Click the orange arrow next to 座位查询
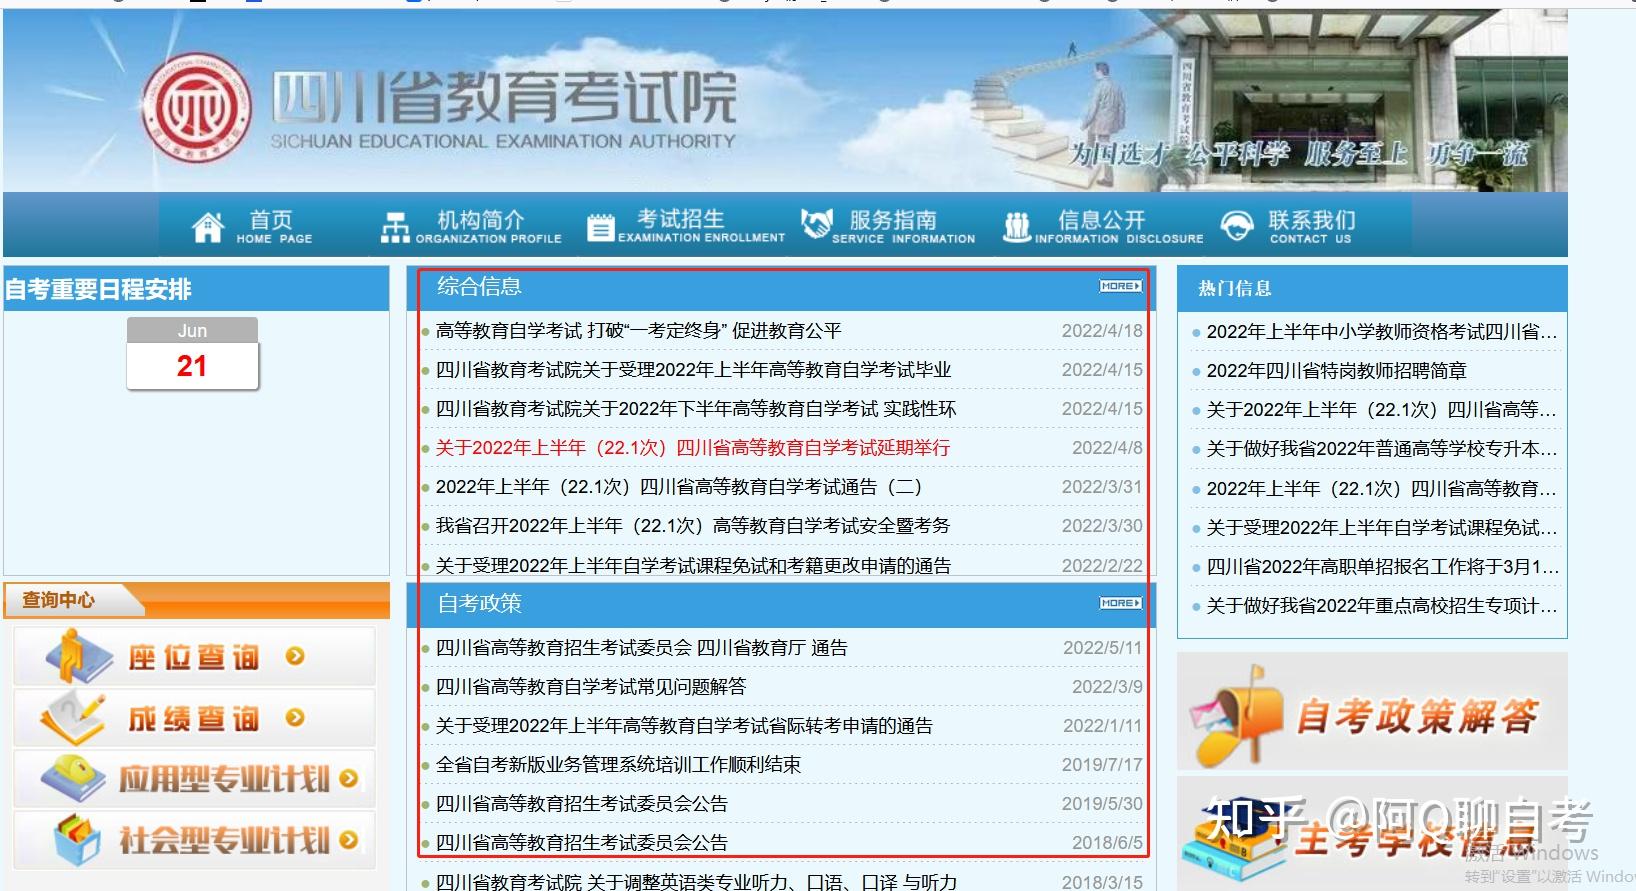Screen dimensions: 1636x891 coord(294,656)
